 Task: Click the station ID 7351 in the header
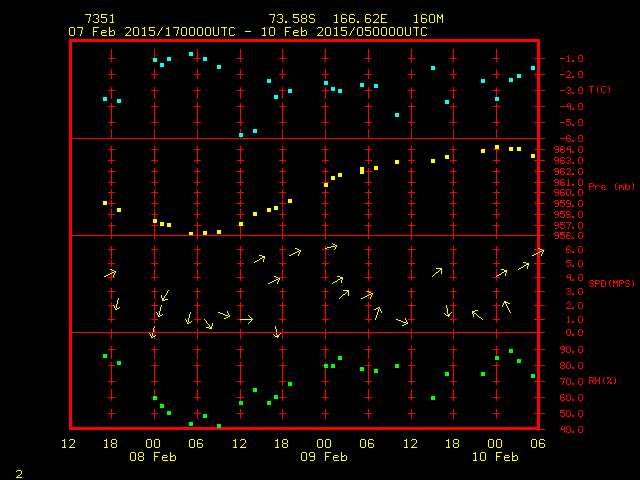[x=101, y=19]
